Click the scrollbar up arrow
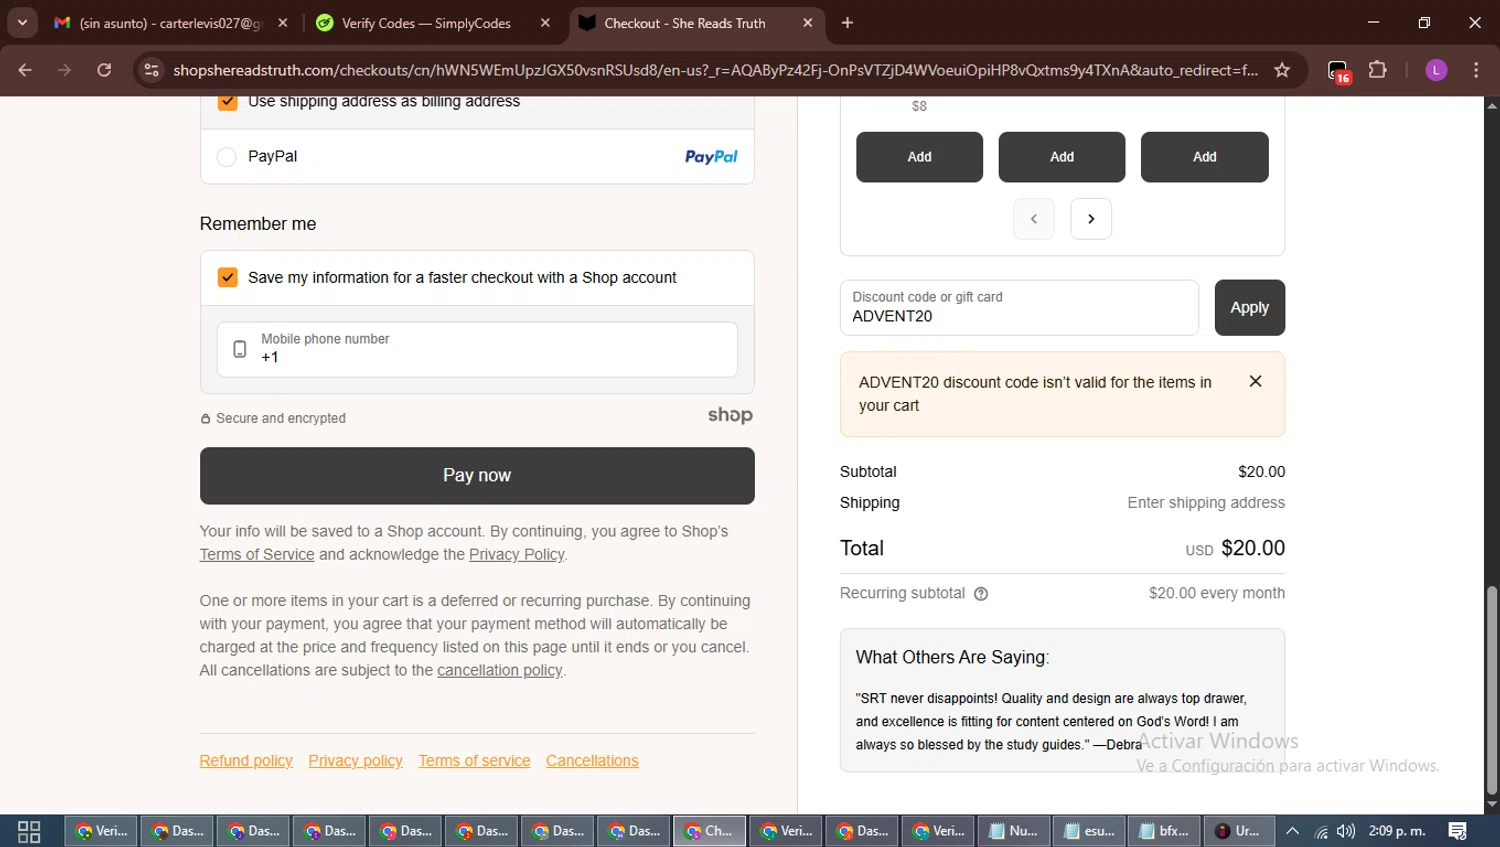 tap(1492, 104)
